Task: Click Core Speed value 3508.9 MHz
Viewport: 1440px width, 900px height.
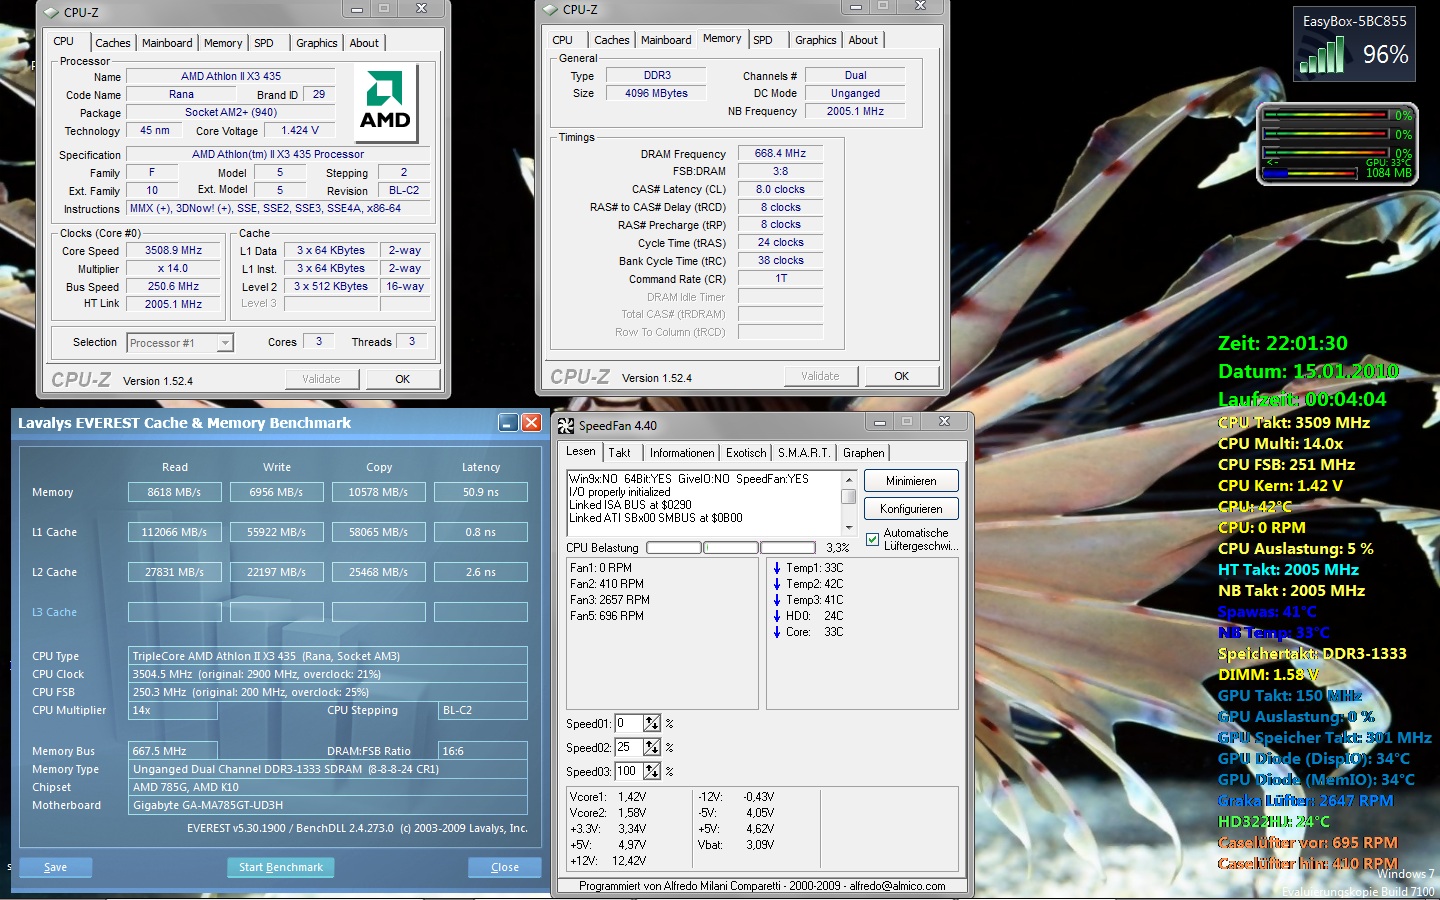Action: pos(173,251)
